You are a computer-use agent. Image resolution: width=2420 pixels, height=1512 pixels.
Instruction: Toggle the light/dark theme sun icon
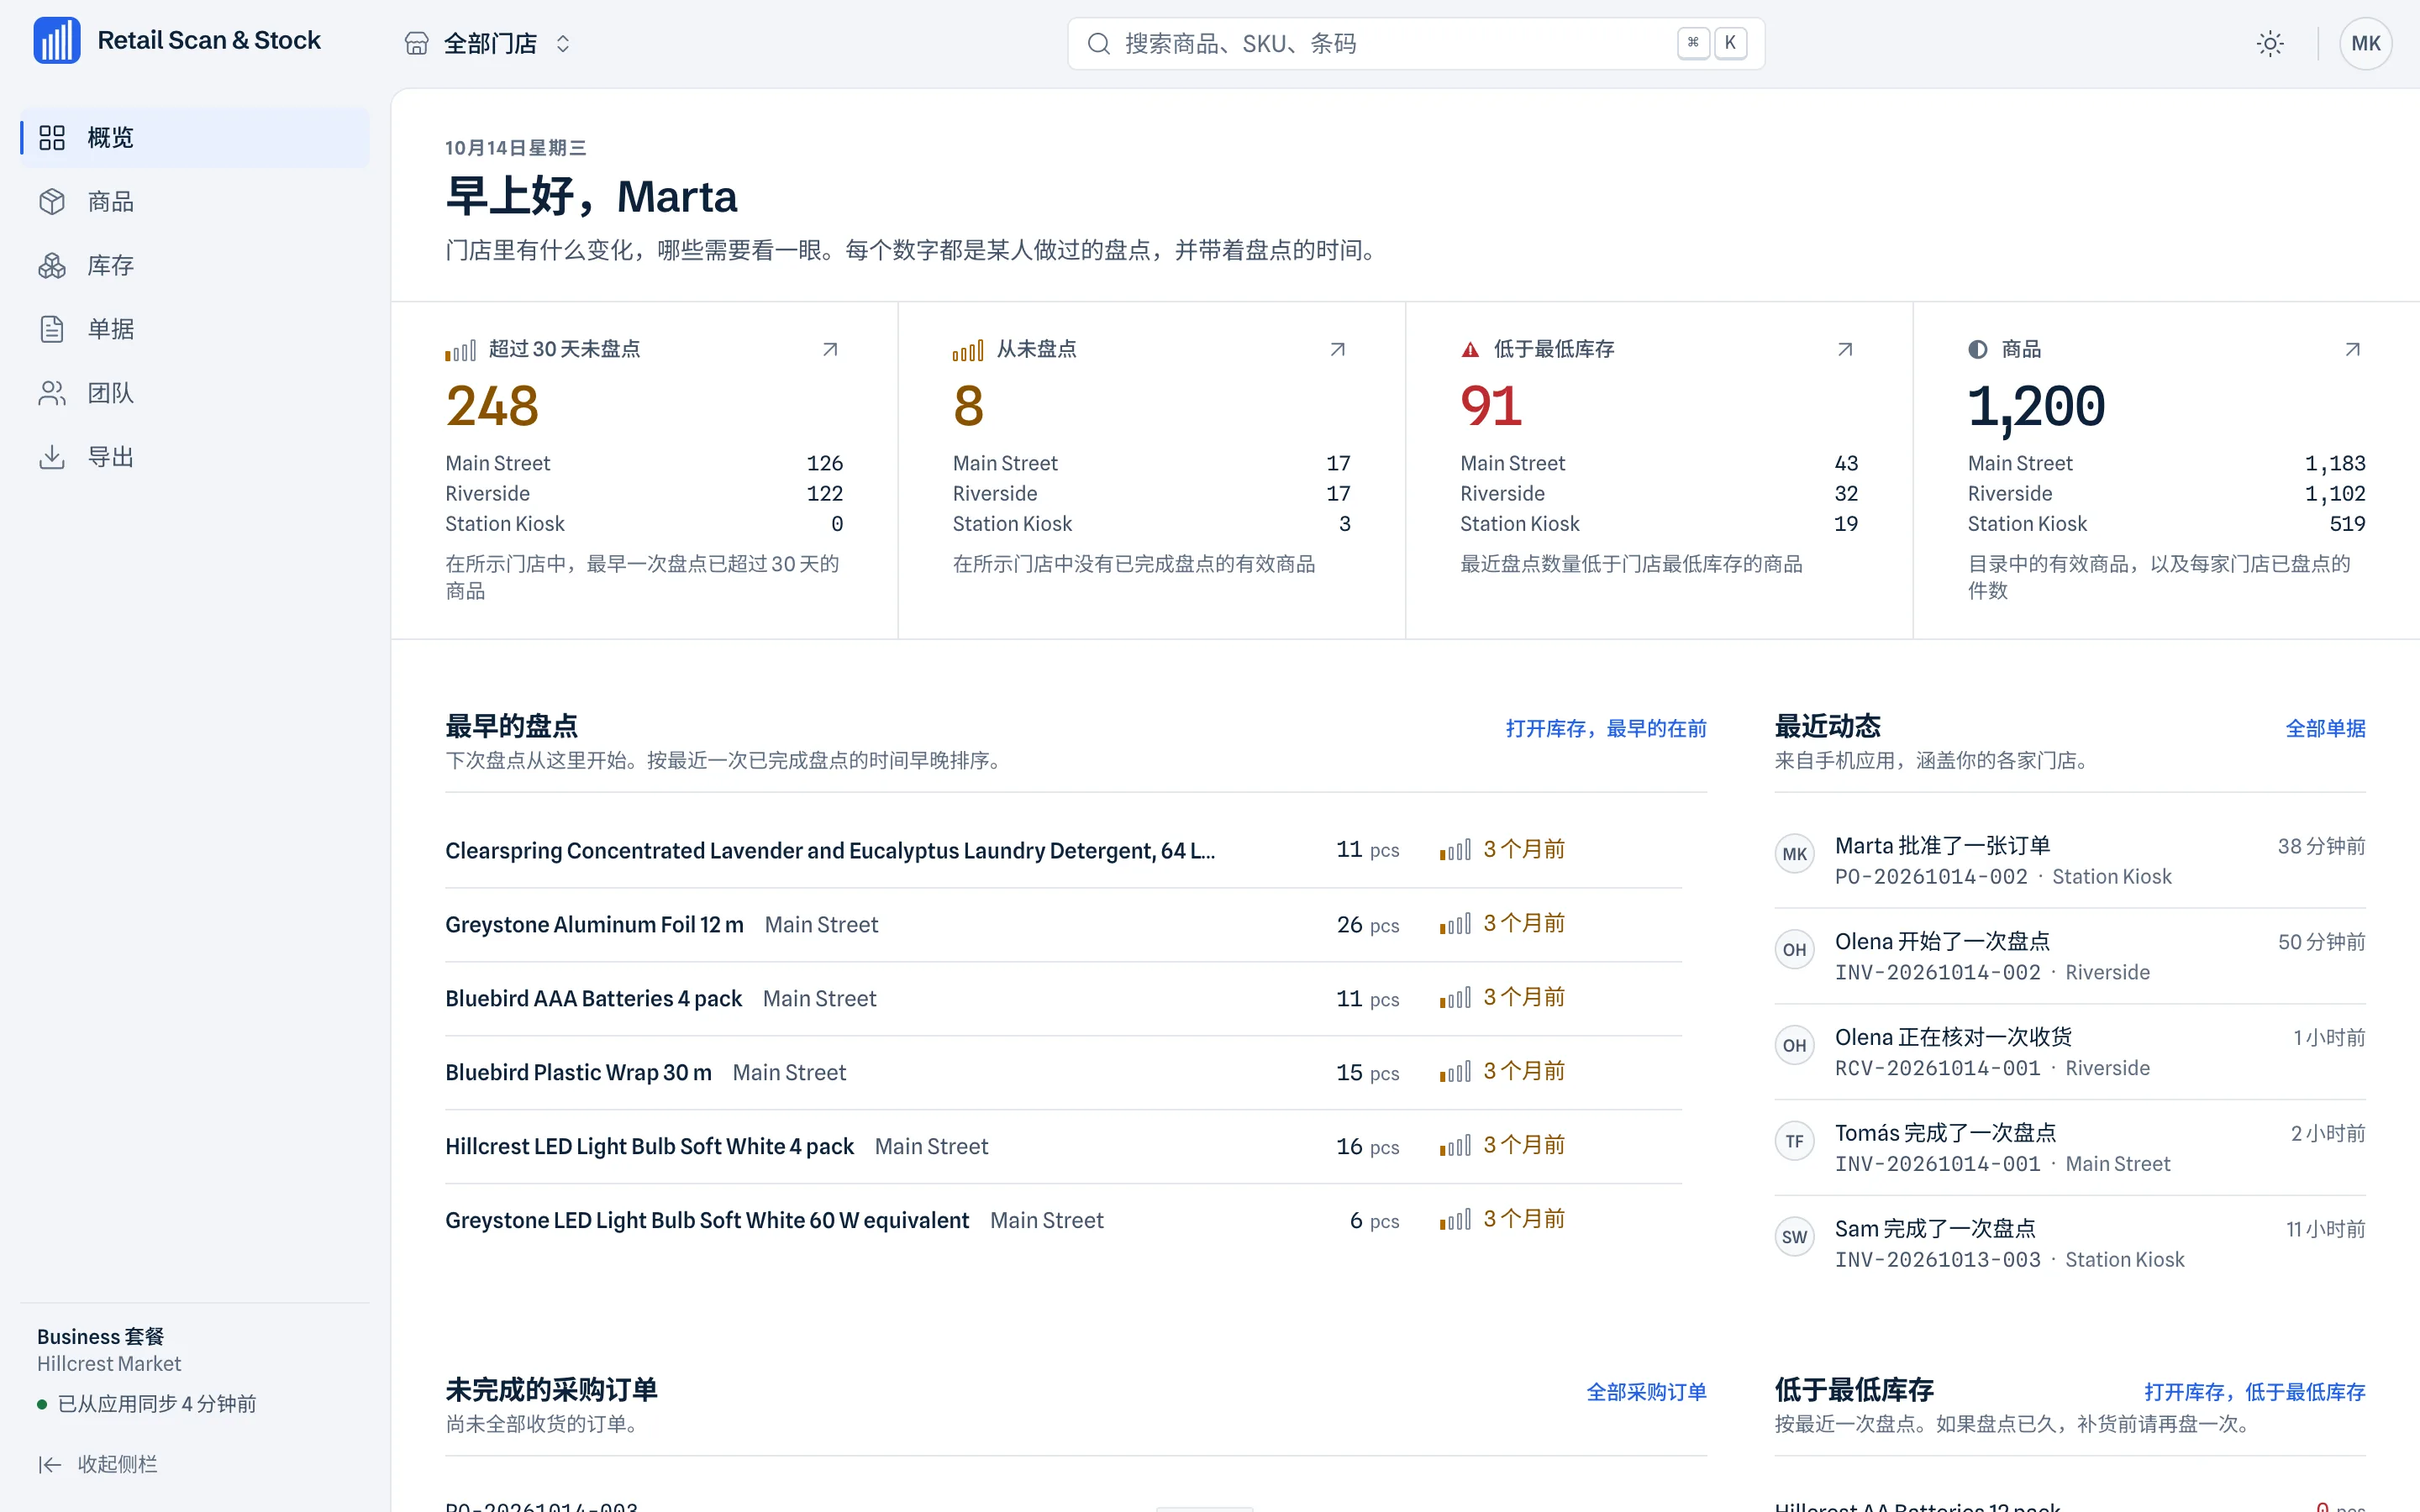pyautogui.click(x=2270, y=44)
